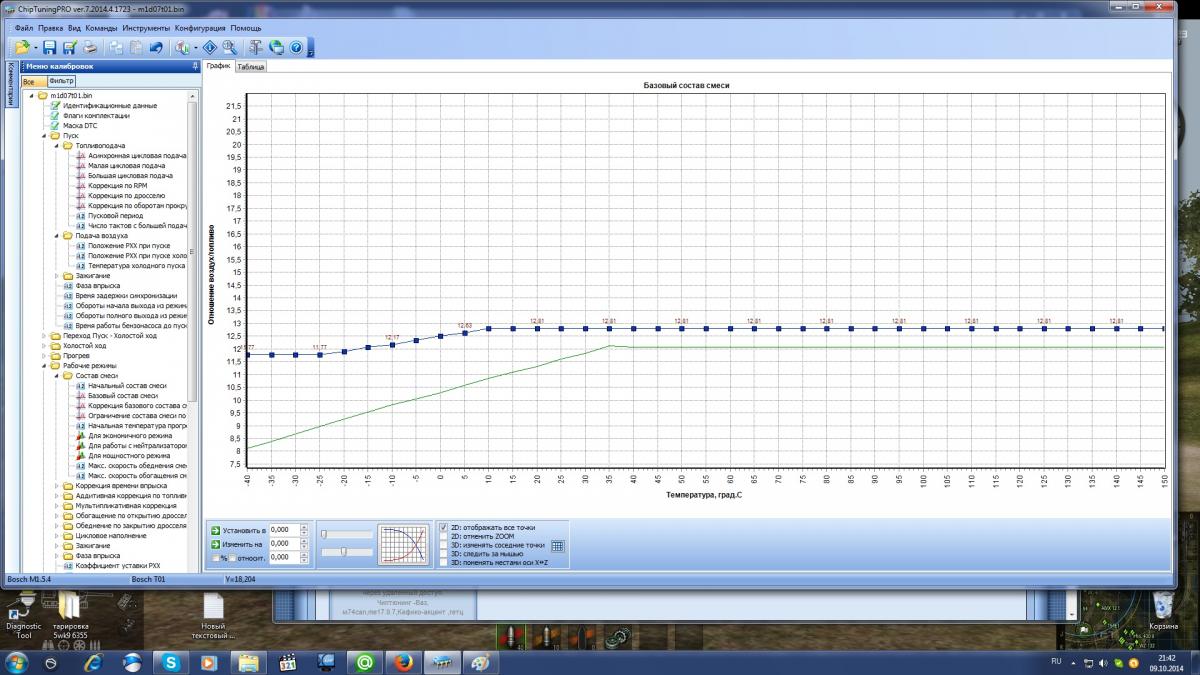Click the Open file folder icon
Viewport: 1200px width, 675px height.
coord(21,47)
